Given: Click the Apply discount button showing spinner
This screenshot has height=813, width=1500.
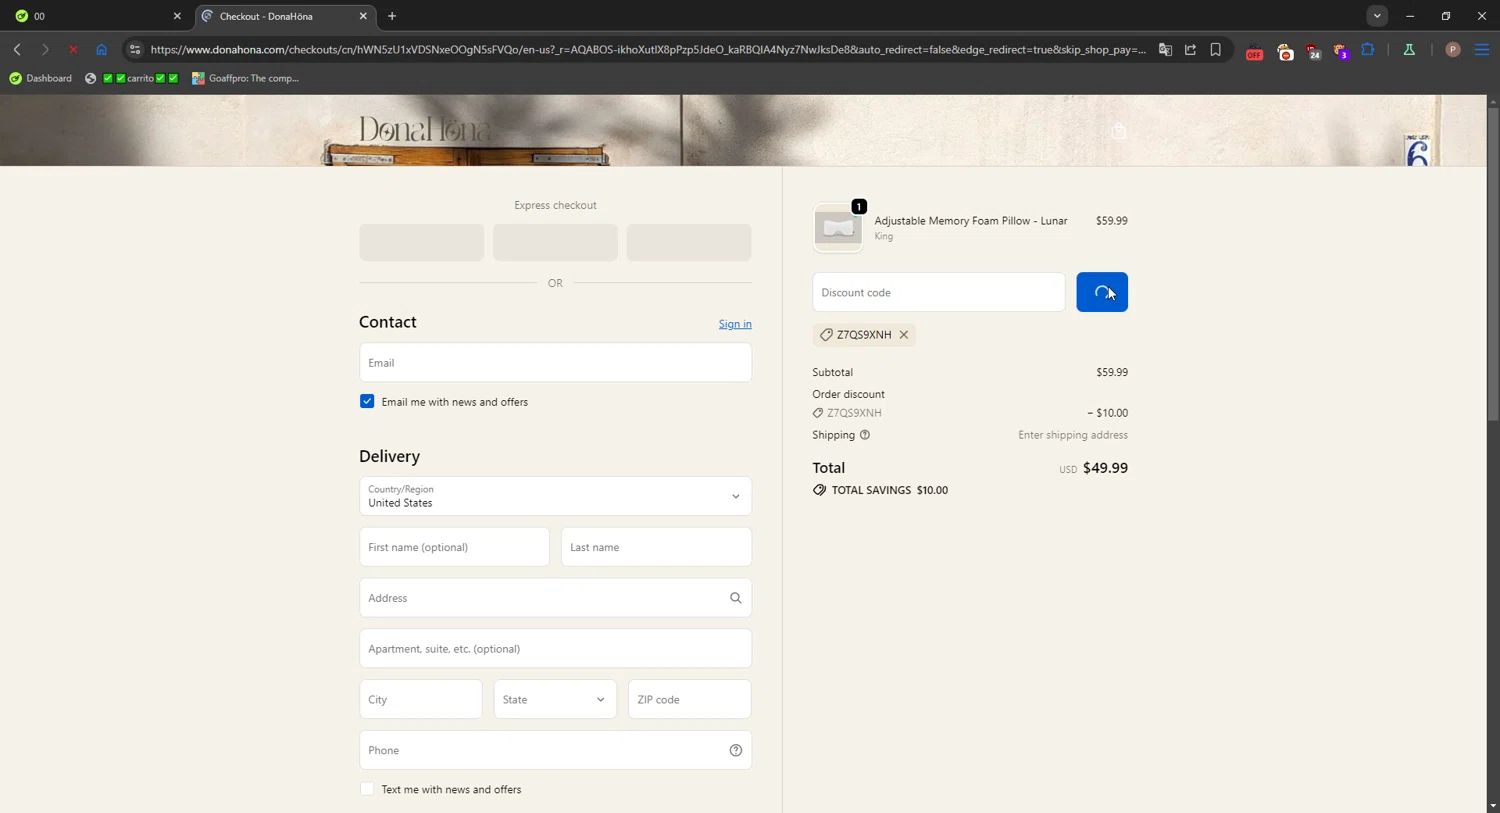Looking at the screenshot, I should click(x=1102, y=292).
